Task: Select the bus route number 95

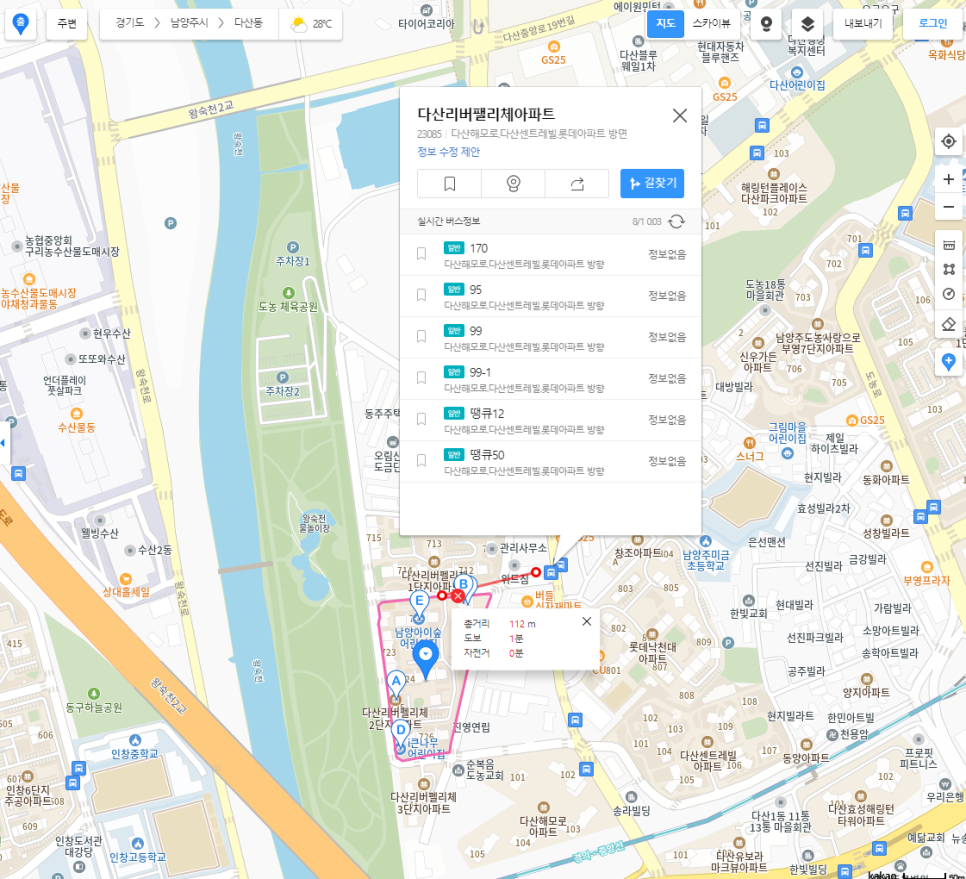Action: pos(476,290)
